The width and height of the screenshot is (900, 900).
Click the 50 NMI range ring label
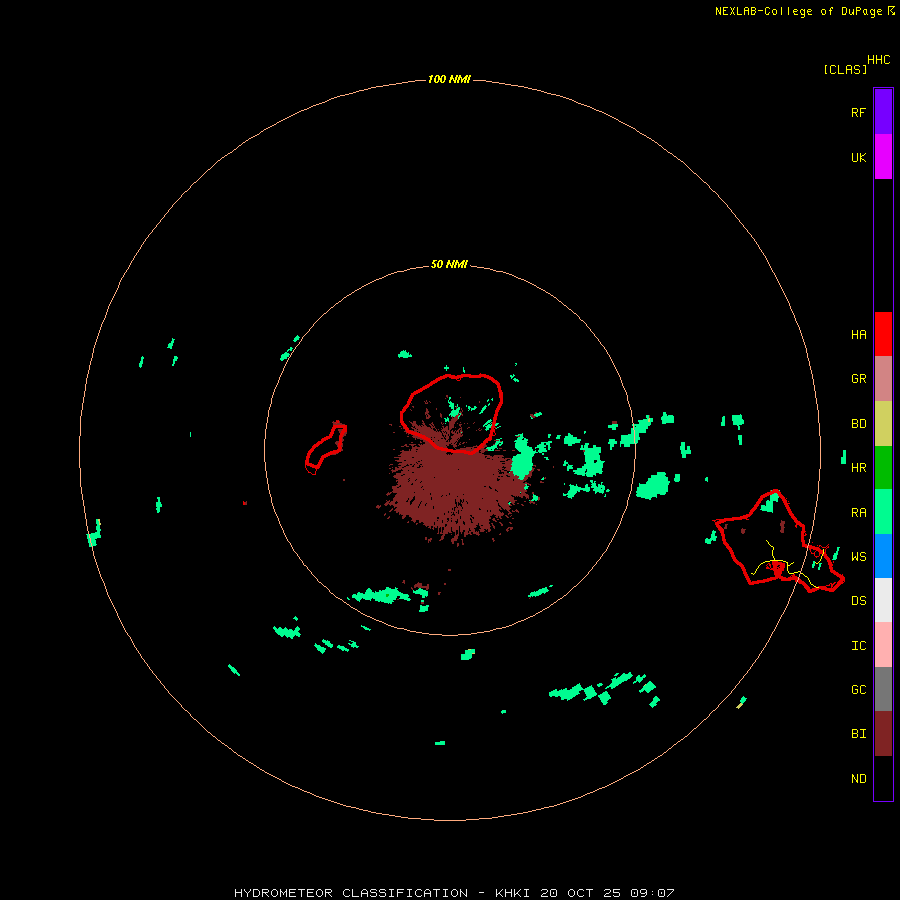[449, 265]
